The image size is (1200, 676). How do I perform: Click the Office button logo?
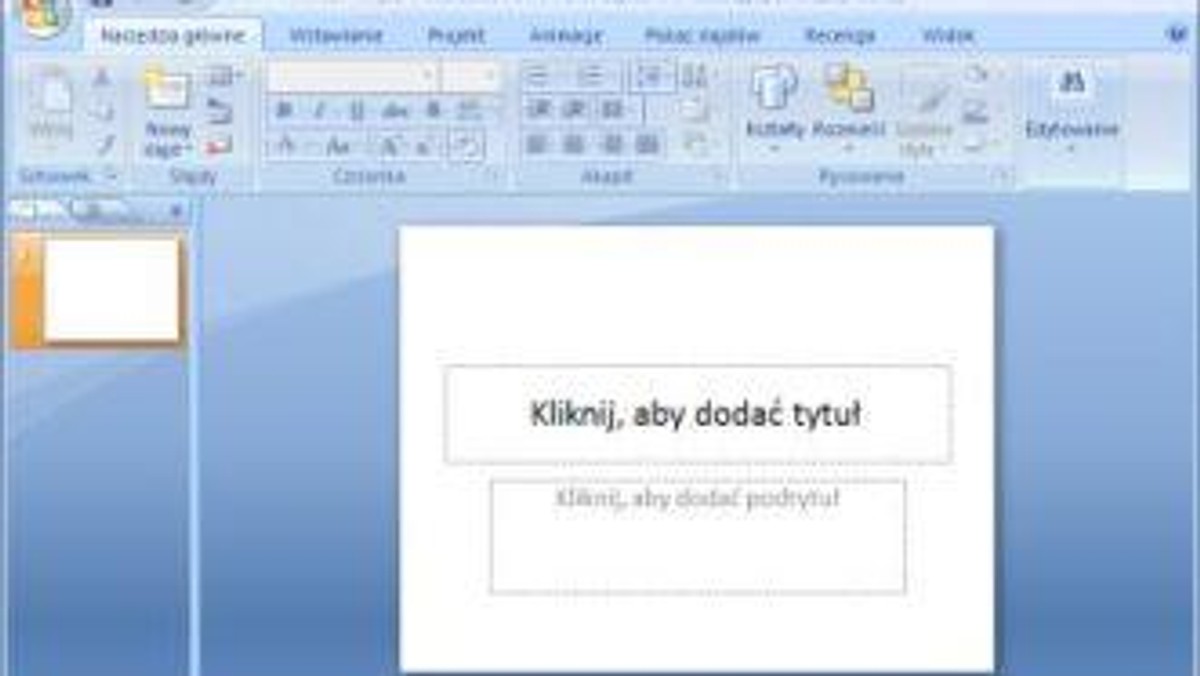(x=40, y=14)
